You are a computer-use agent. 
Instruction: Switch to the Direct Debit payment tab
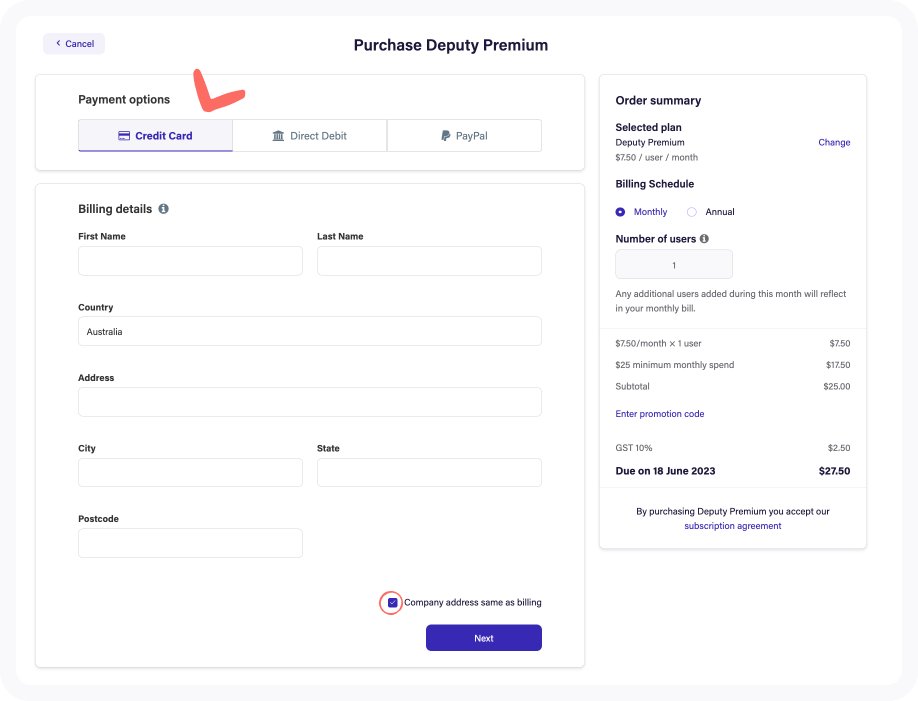[x=309, y=135]
